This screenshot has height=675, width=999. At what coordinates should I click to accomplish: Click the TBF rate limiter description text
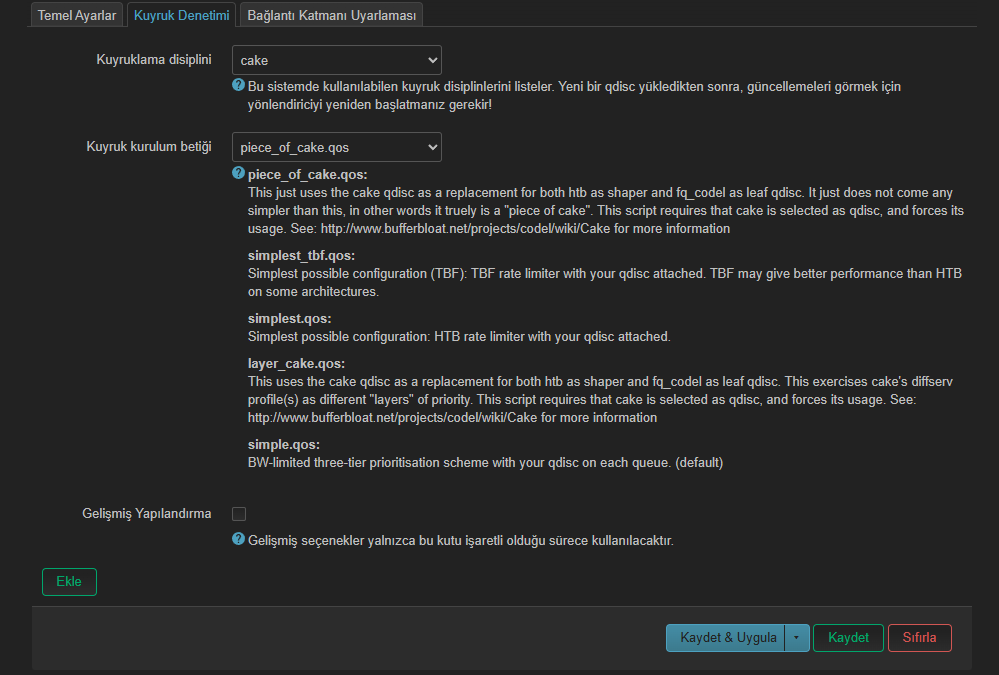tap(605, 282)
